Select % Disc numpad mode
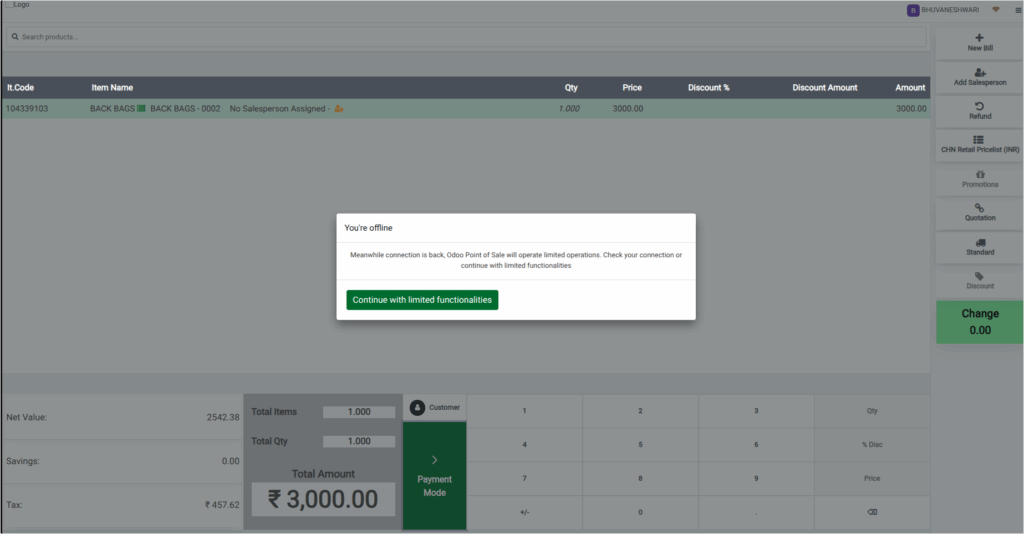The height and width of the screenshot is (534, 1024). [x=872, y=445]
